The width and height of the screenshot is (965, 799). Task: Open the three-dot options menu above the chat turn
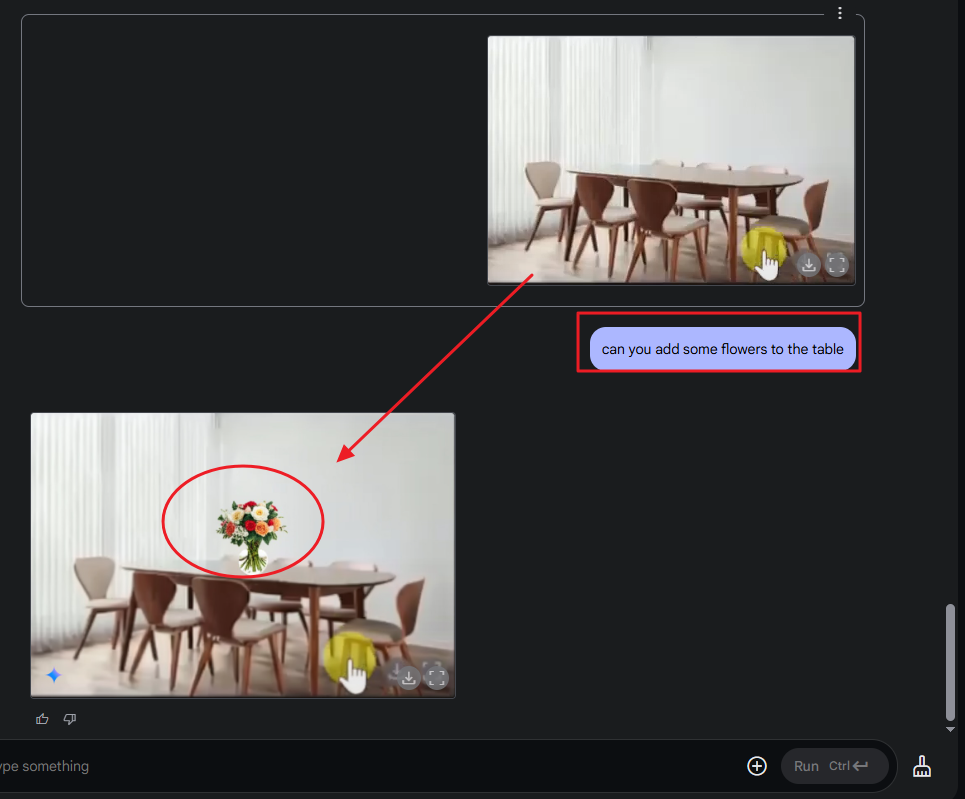coord(839,13)
